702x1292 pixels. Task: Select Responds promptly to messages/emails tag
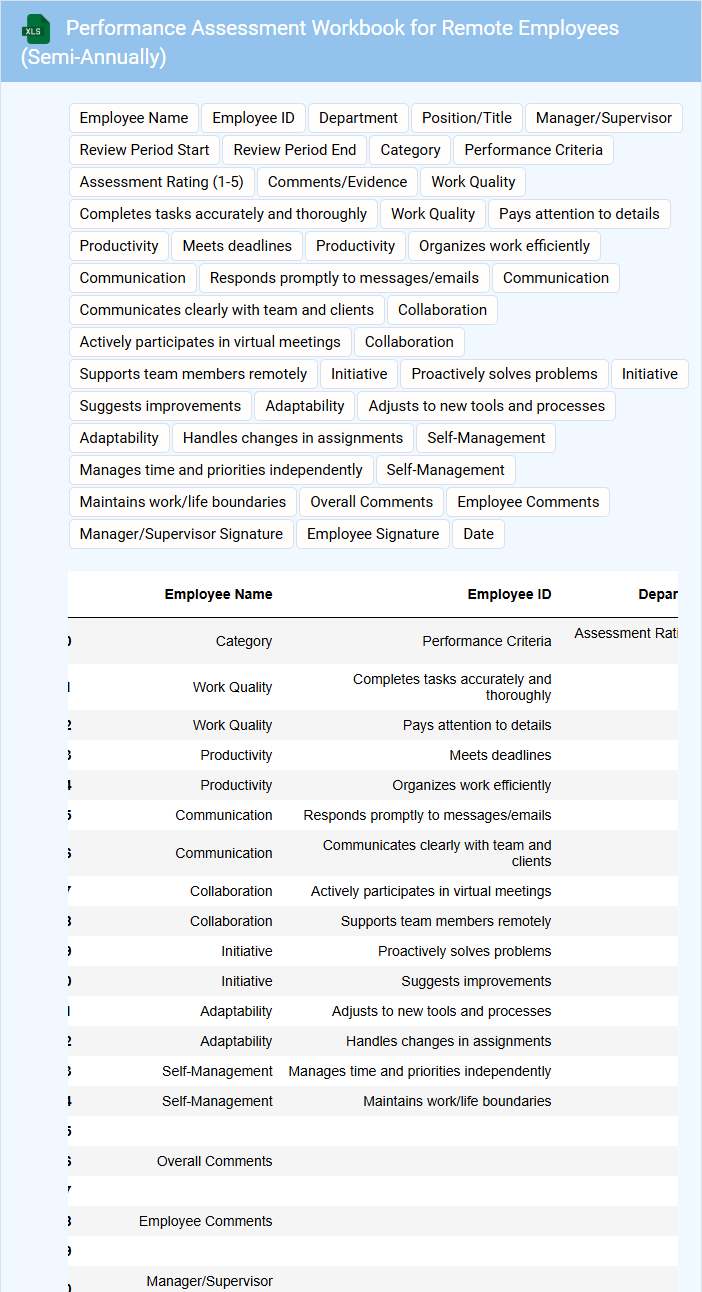pyautogui.click(x=344, y=278)
